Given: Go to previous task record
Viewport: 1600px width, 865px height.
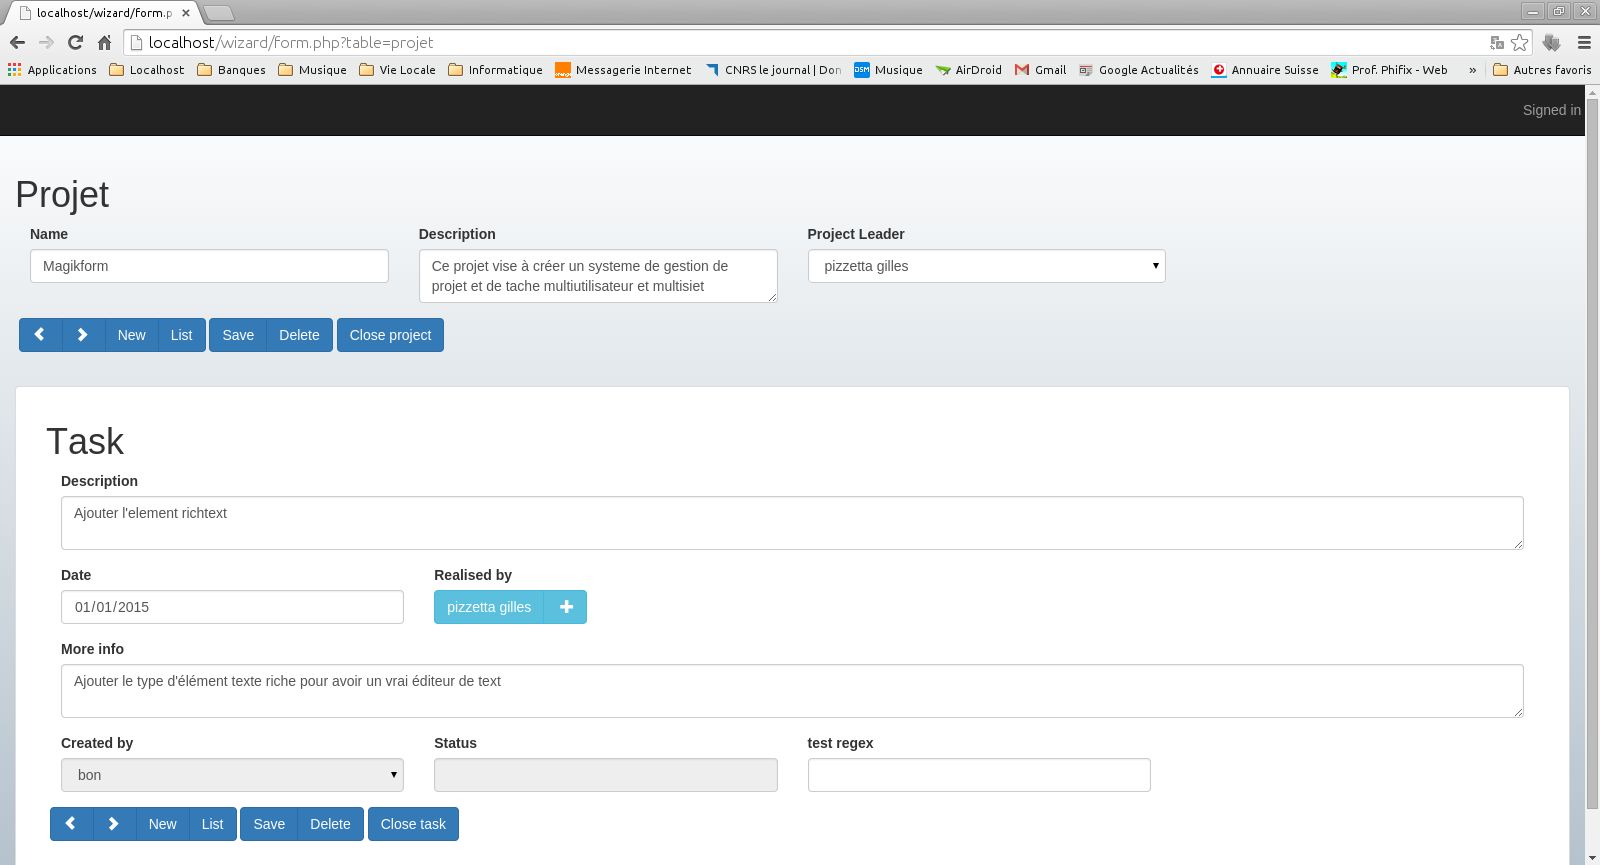Looking at the screenshot, I should pyautogui.click(x=71, y=824).
